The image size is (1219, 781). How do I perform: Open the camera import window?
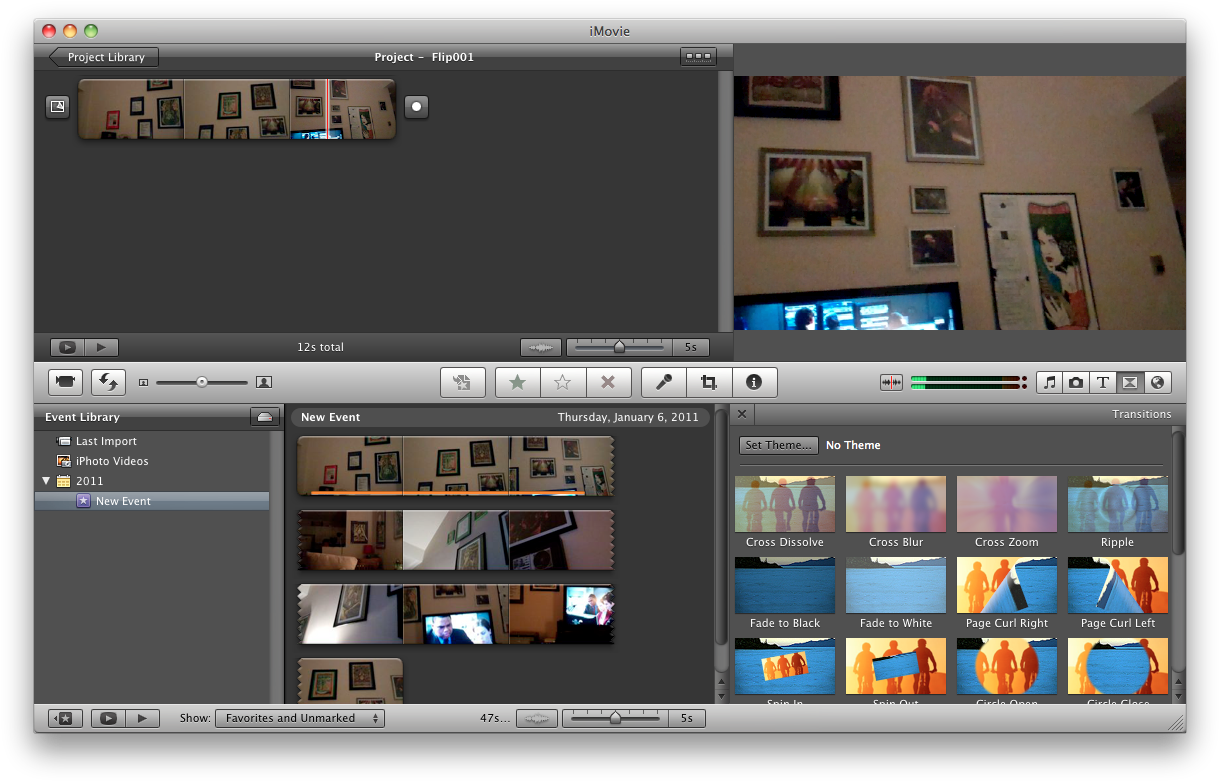coord(64,382)
